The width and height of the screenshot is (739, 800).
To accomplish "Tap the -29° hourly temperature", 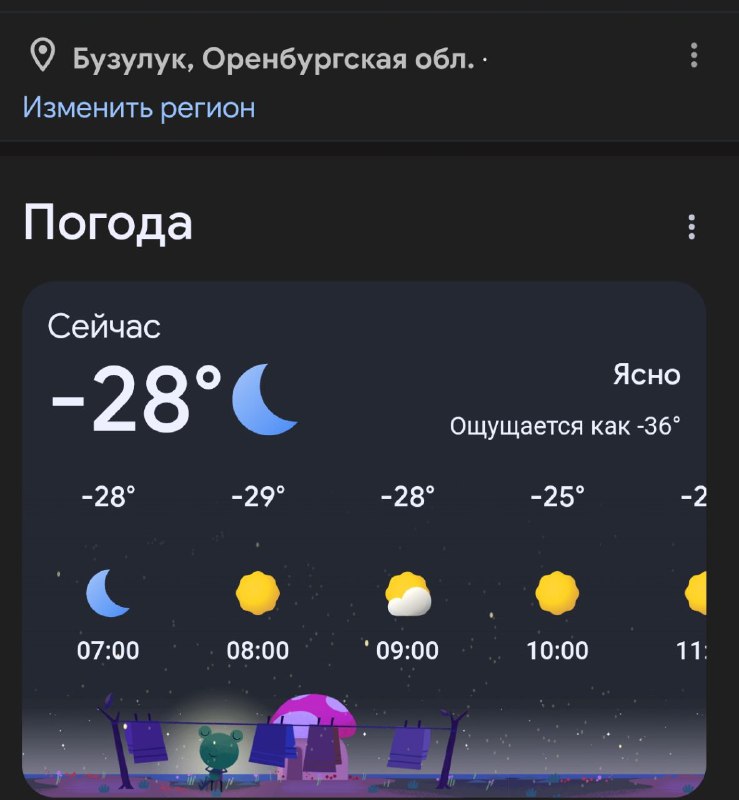I will tap(257, 496).
